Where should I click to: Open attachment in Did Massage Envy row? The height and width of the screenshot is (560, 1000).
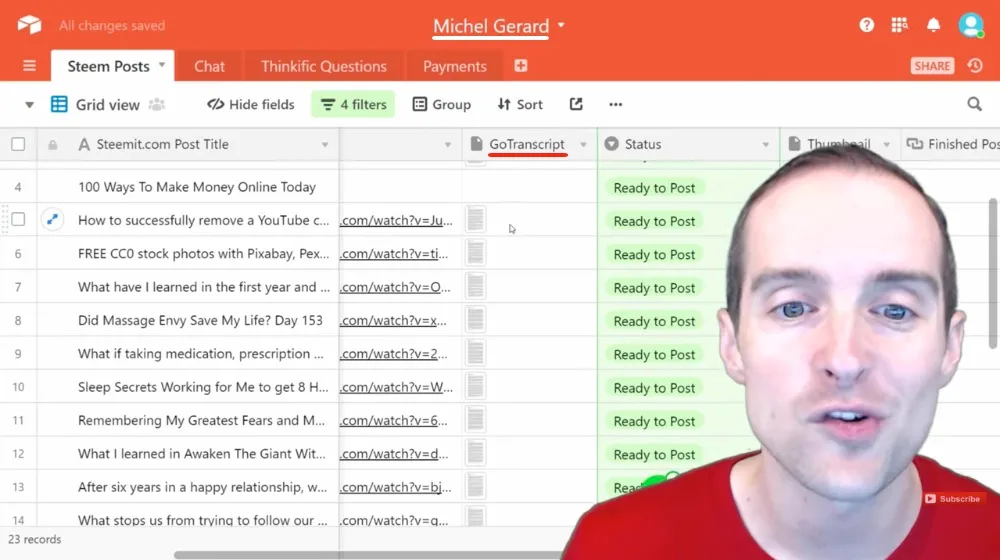[475, 319]
